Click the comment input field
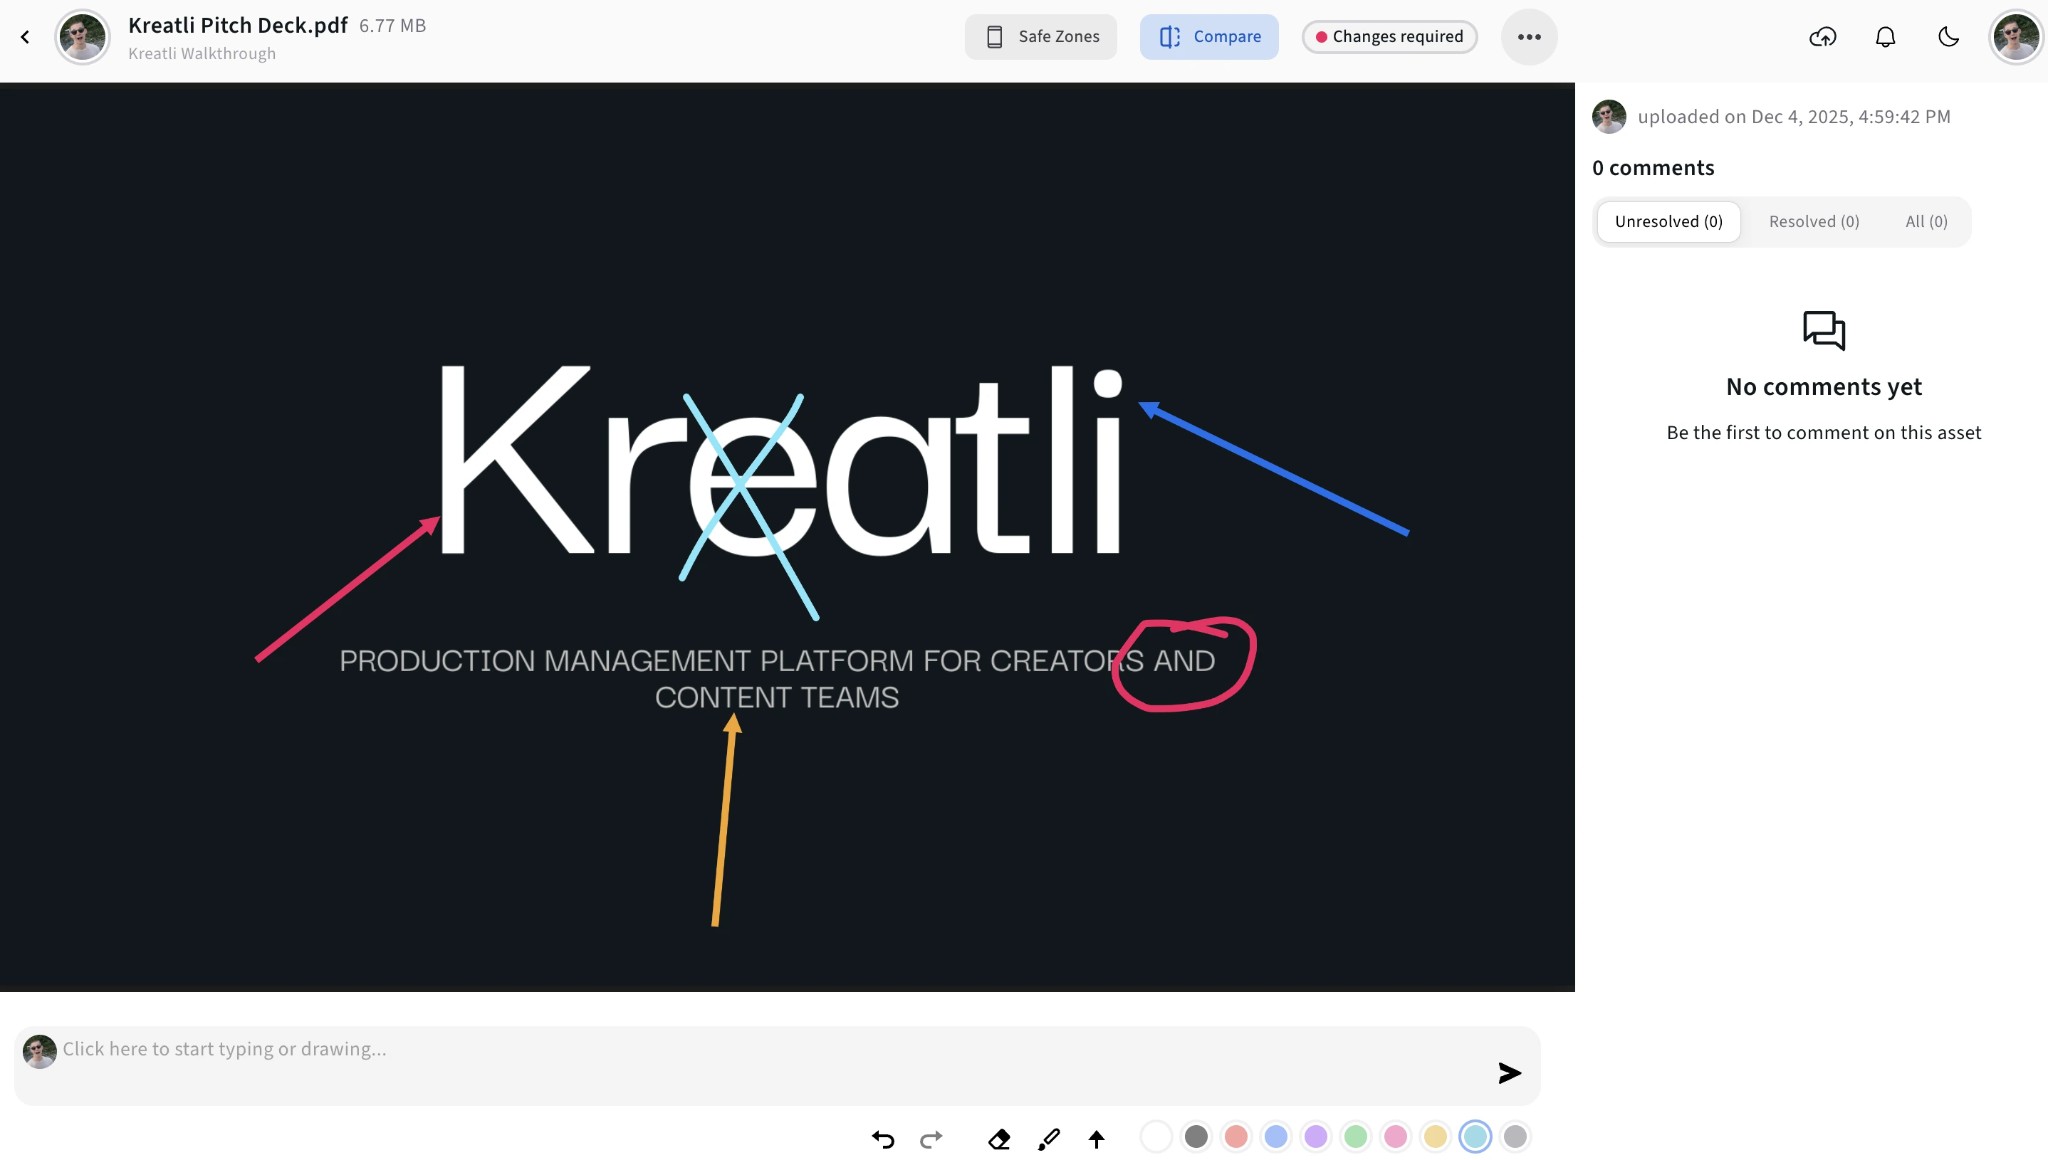 (x=400, y=1049)
